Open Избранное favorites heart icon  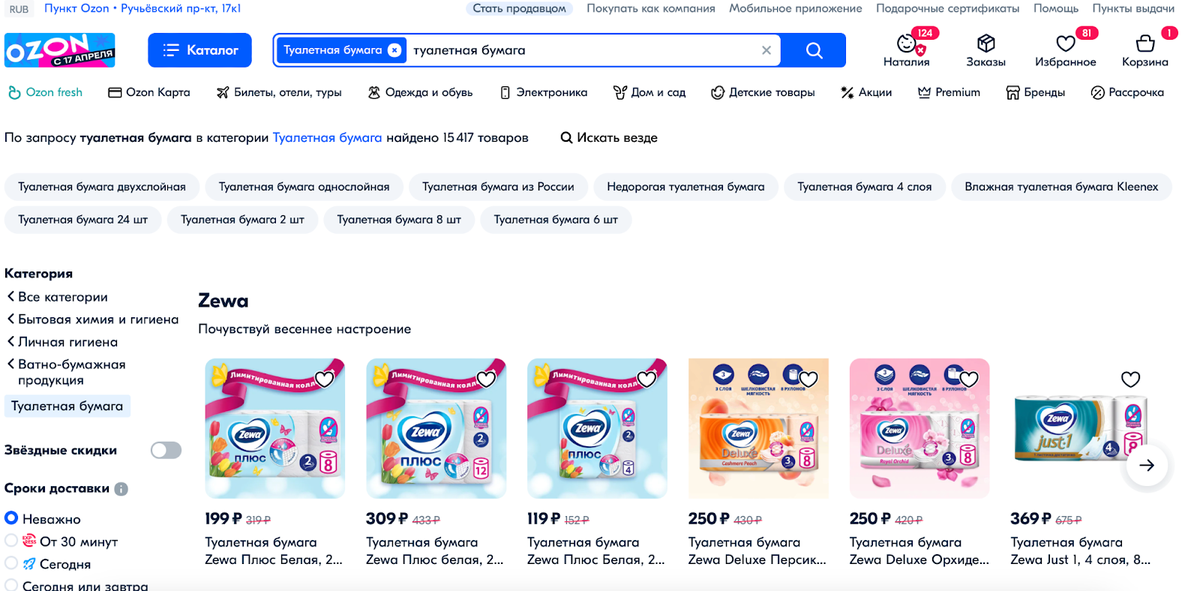(1066, 44)
